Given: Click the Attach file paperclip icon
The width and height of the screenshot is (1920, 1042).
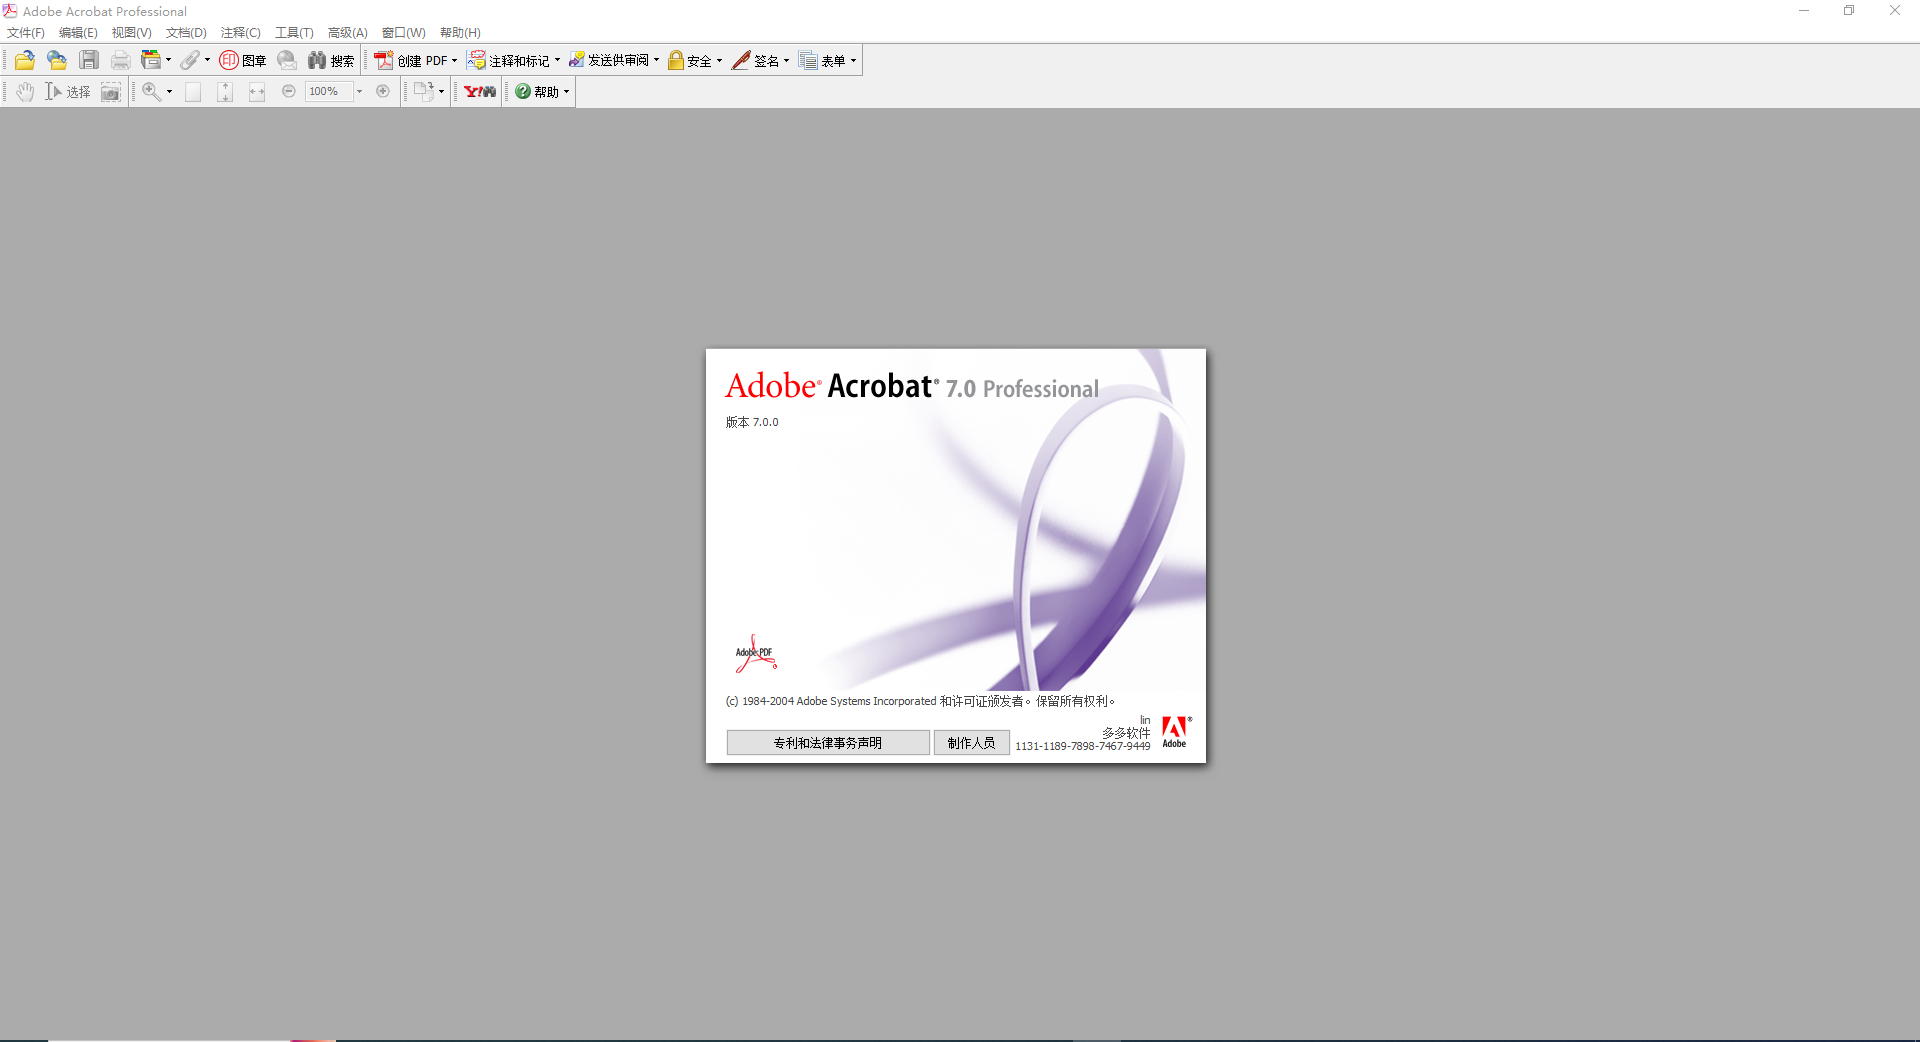Looking at the screenshot, I should [190, 61].
